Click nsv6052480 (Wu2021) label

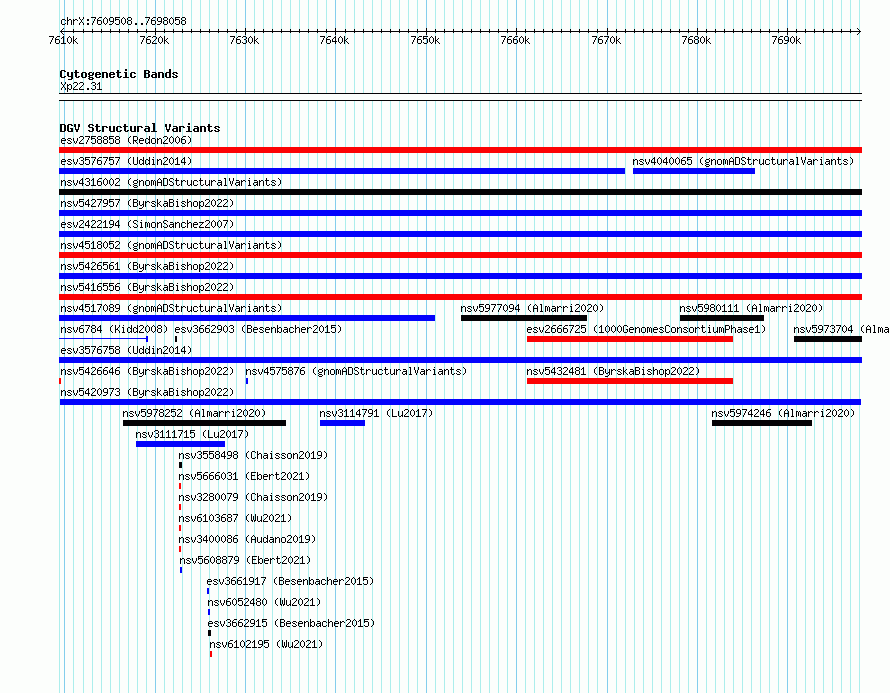click(x=264, y=602)
